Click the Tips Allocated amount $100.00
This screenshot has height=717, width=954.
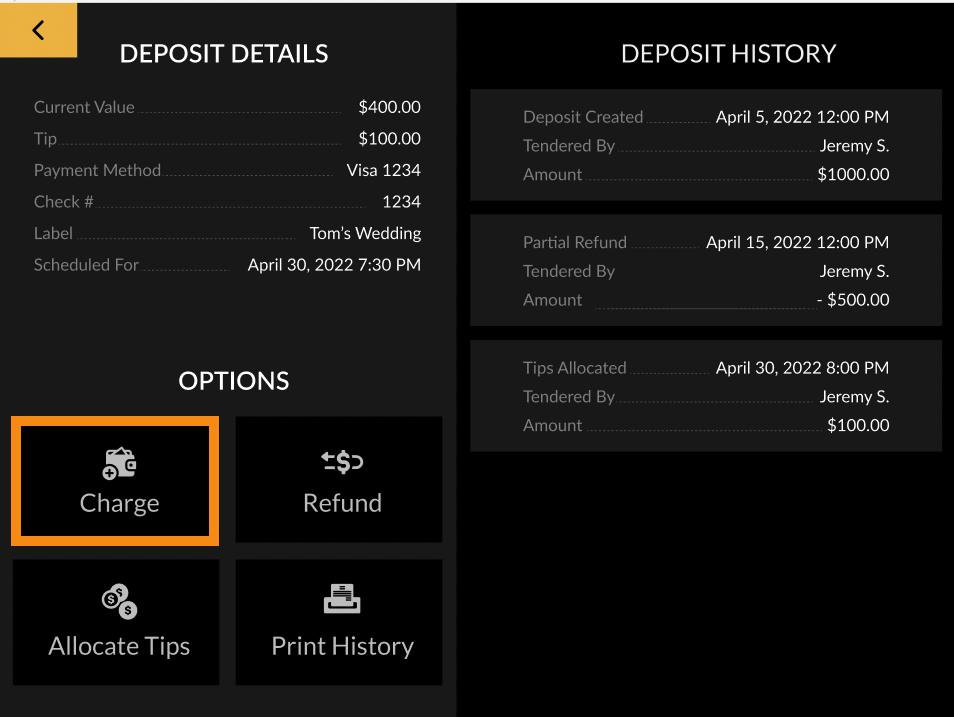(858, 425)
